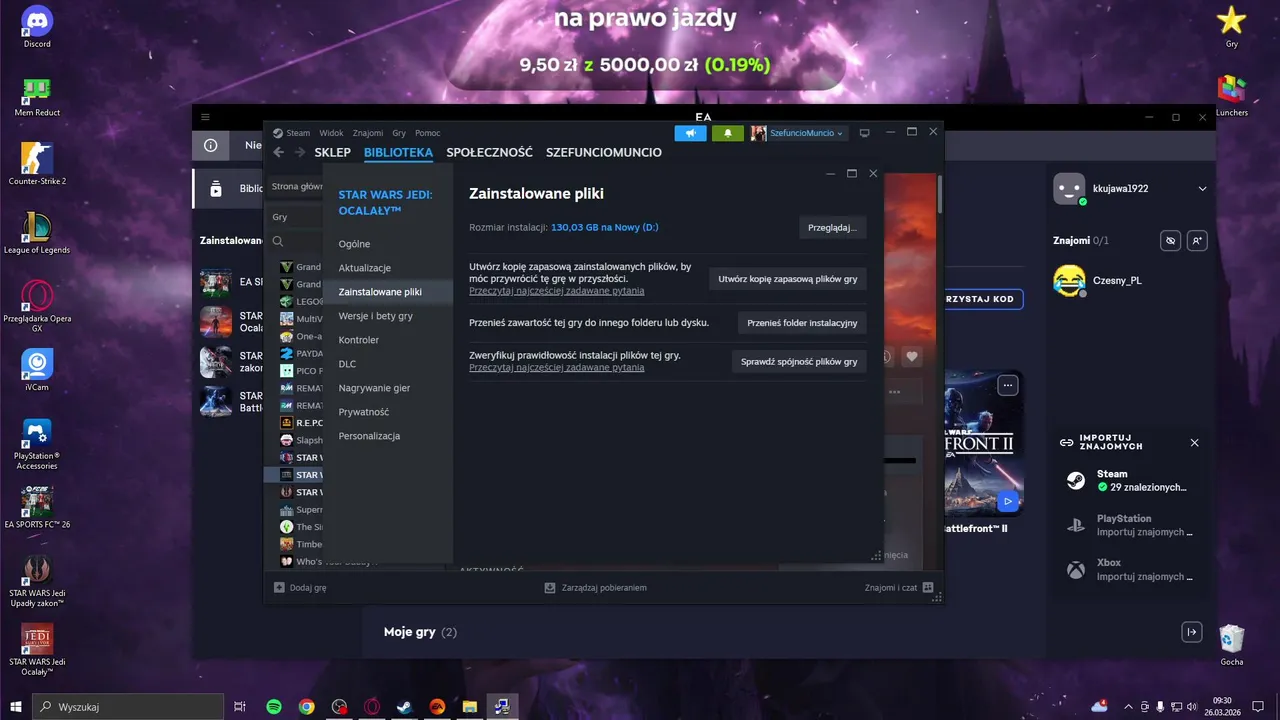Click the Steam library vertical scrollbar

point(939,195)
